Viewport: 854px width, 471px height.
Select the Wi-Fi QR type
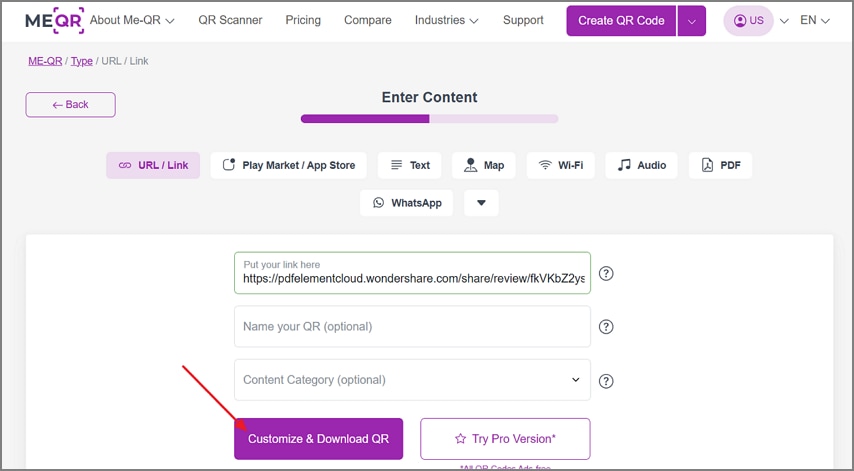pyautogui.click(x=560, y=166)
